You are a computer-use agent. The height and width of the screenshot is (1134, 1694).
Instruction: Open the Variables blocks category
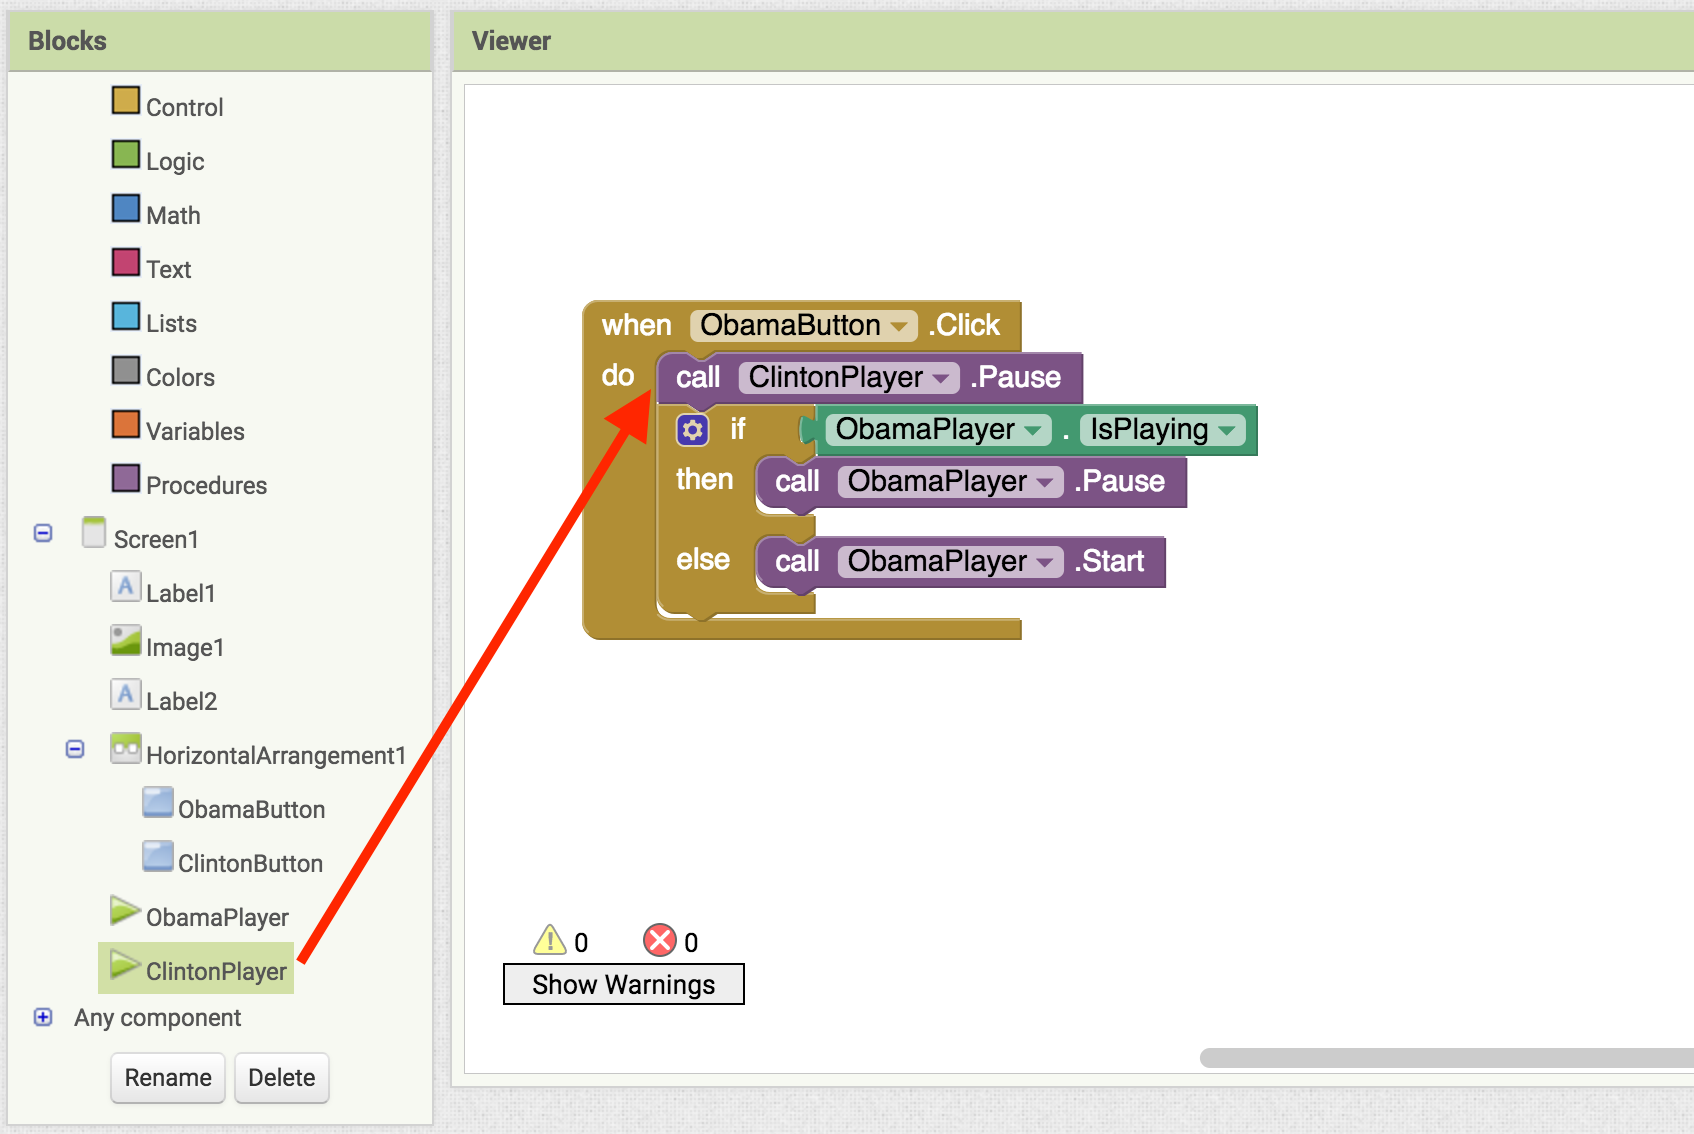pyautogui.click(x=194, y=431)
